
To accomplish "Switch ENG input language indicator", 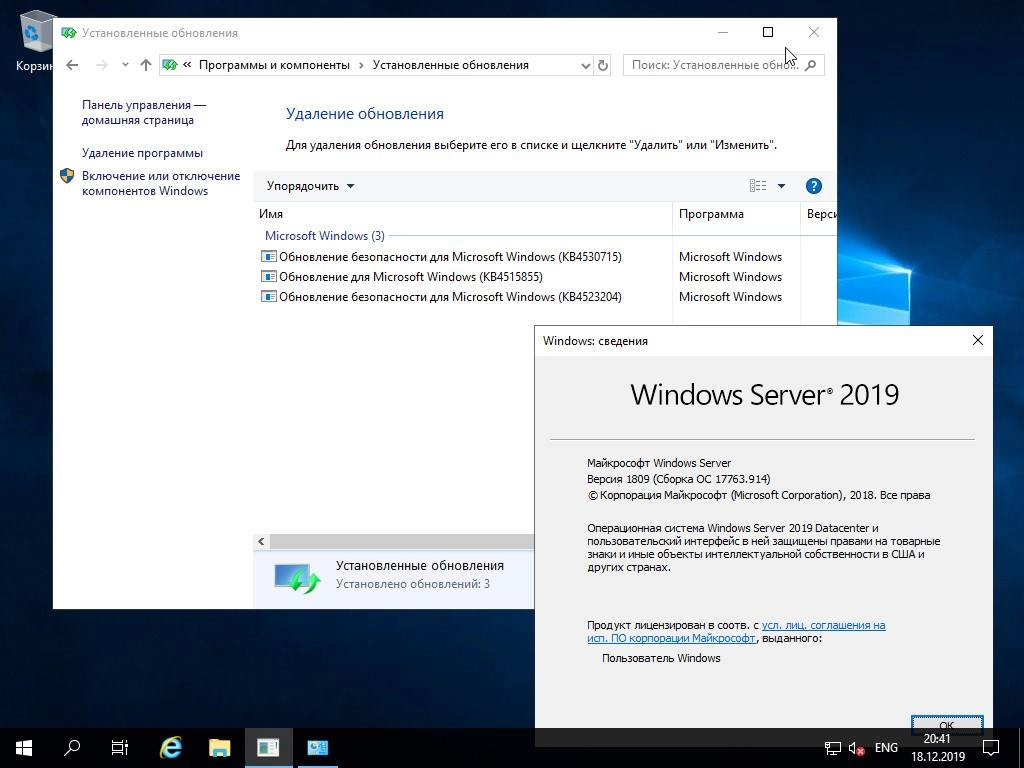I will pyautogui.click(x=886, y=748).
